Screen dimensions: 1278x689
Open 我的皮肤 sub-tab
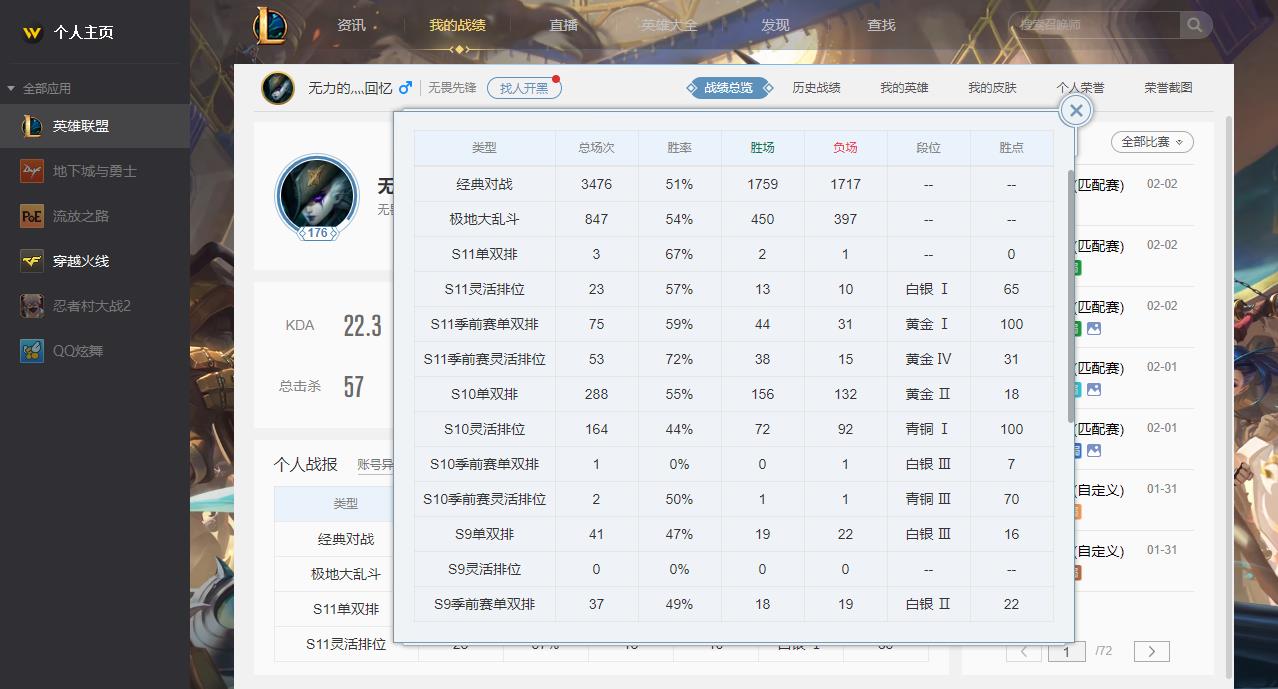[992, 88]
